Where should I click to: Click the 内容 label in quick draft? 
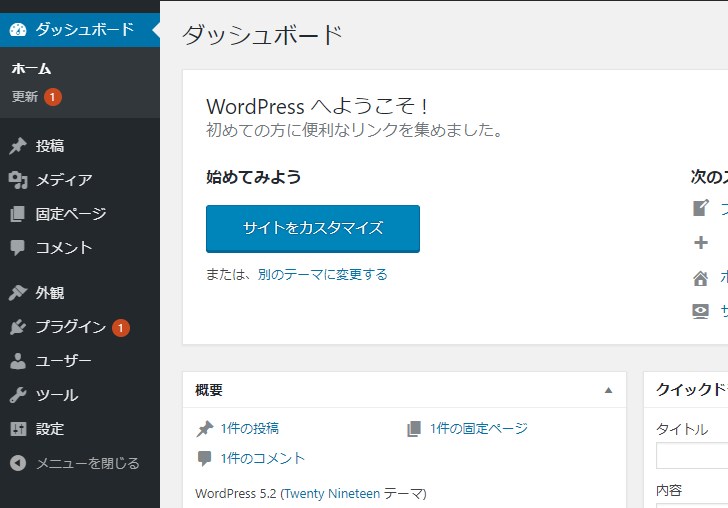tap(669, 490)
